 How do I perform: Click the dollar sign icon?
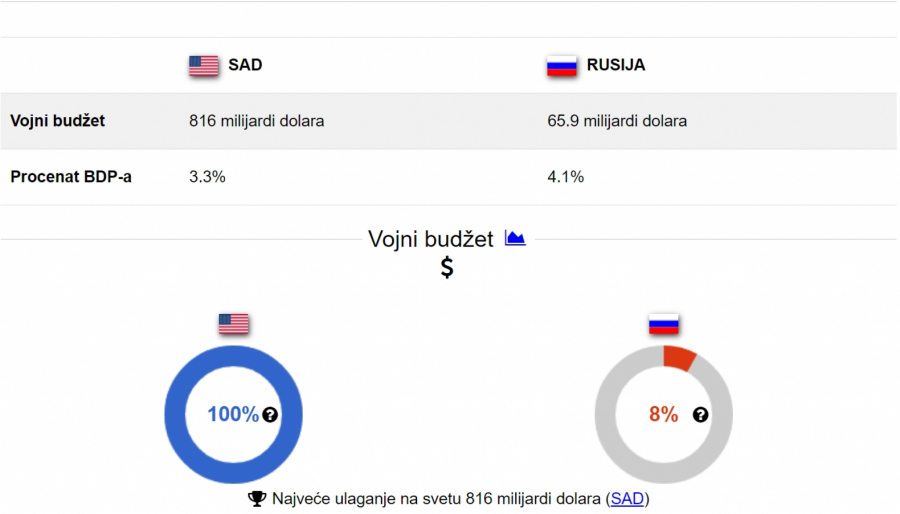(447, 267)
